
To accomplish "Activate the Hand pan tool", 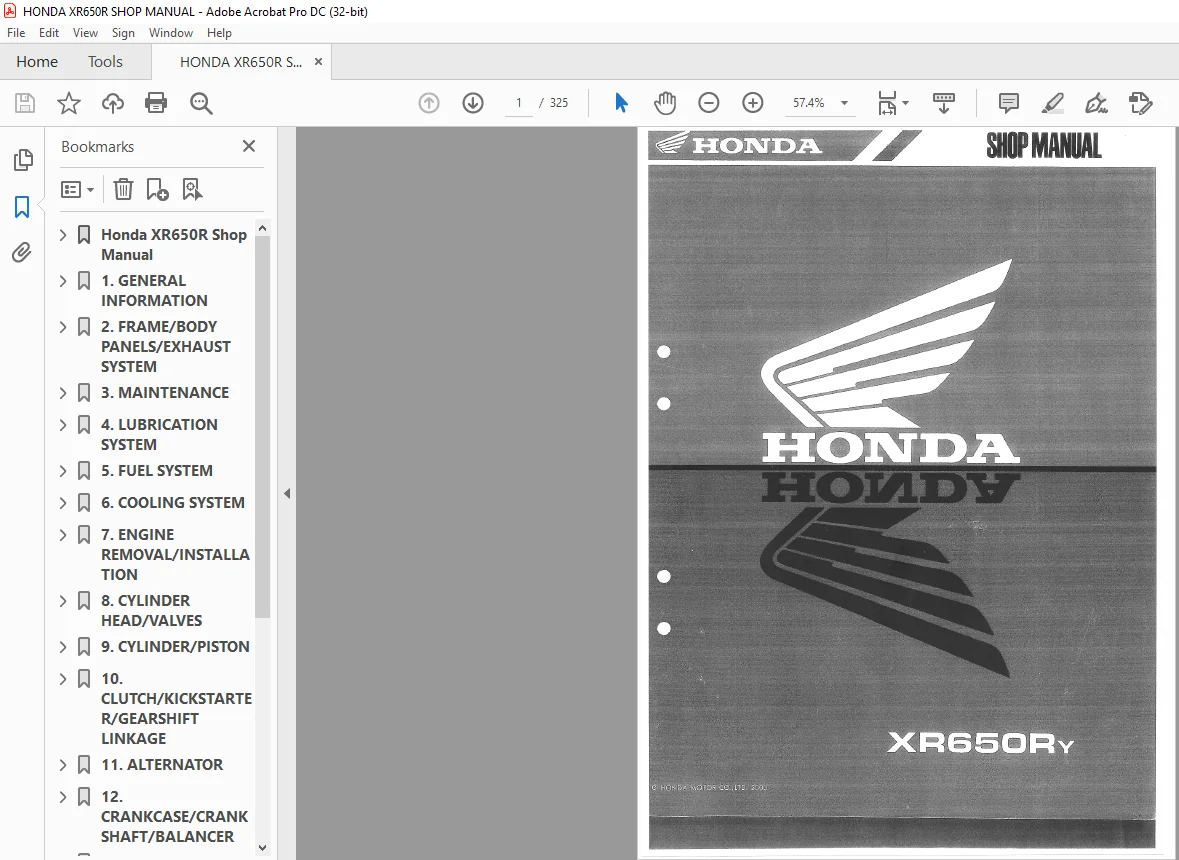I will click(x=665, y=103).
